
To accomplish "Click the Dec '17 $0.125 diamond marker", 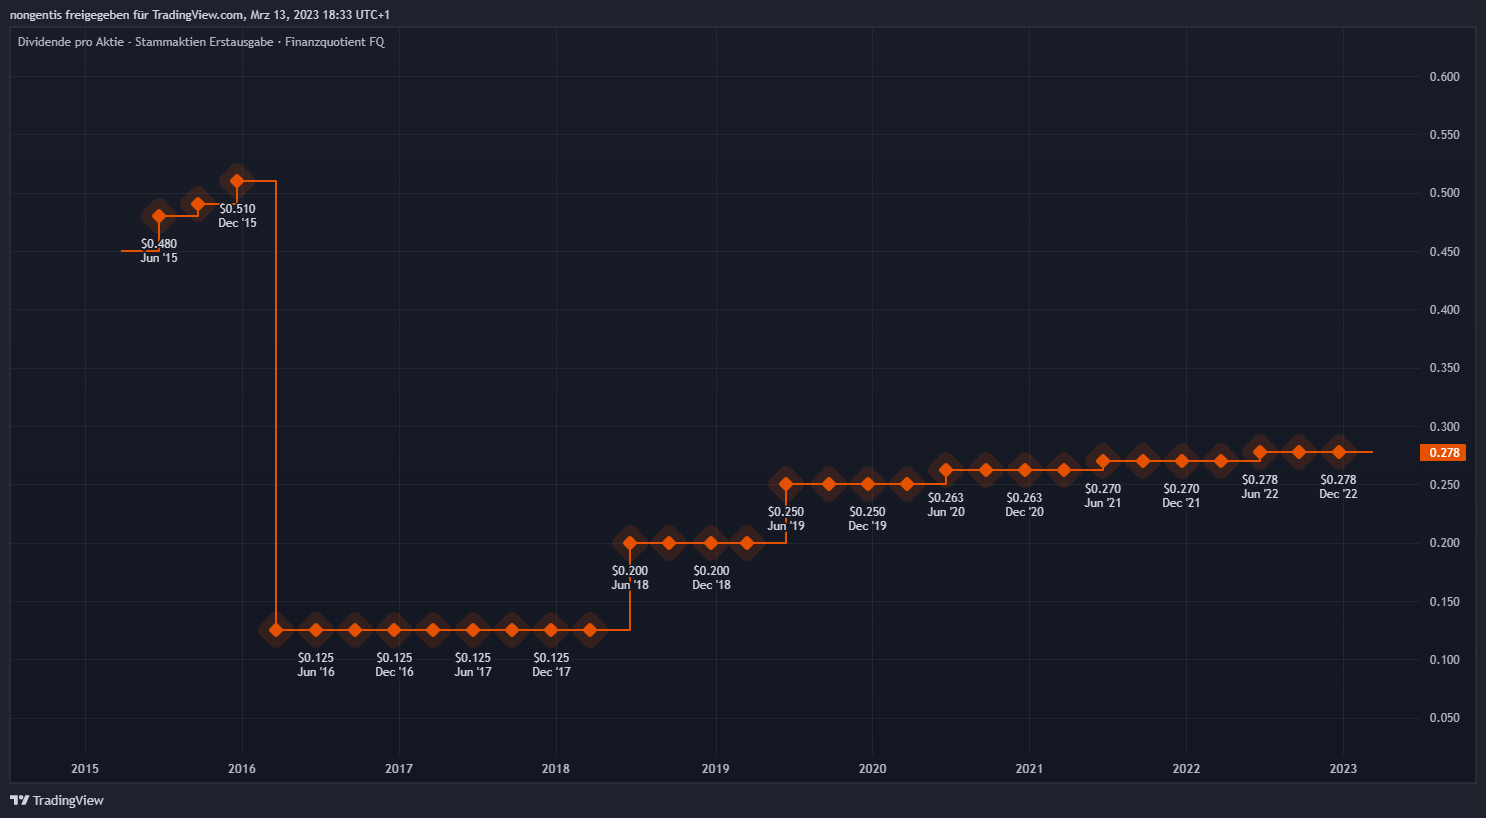I will (x=551, y=630).
